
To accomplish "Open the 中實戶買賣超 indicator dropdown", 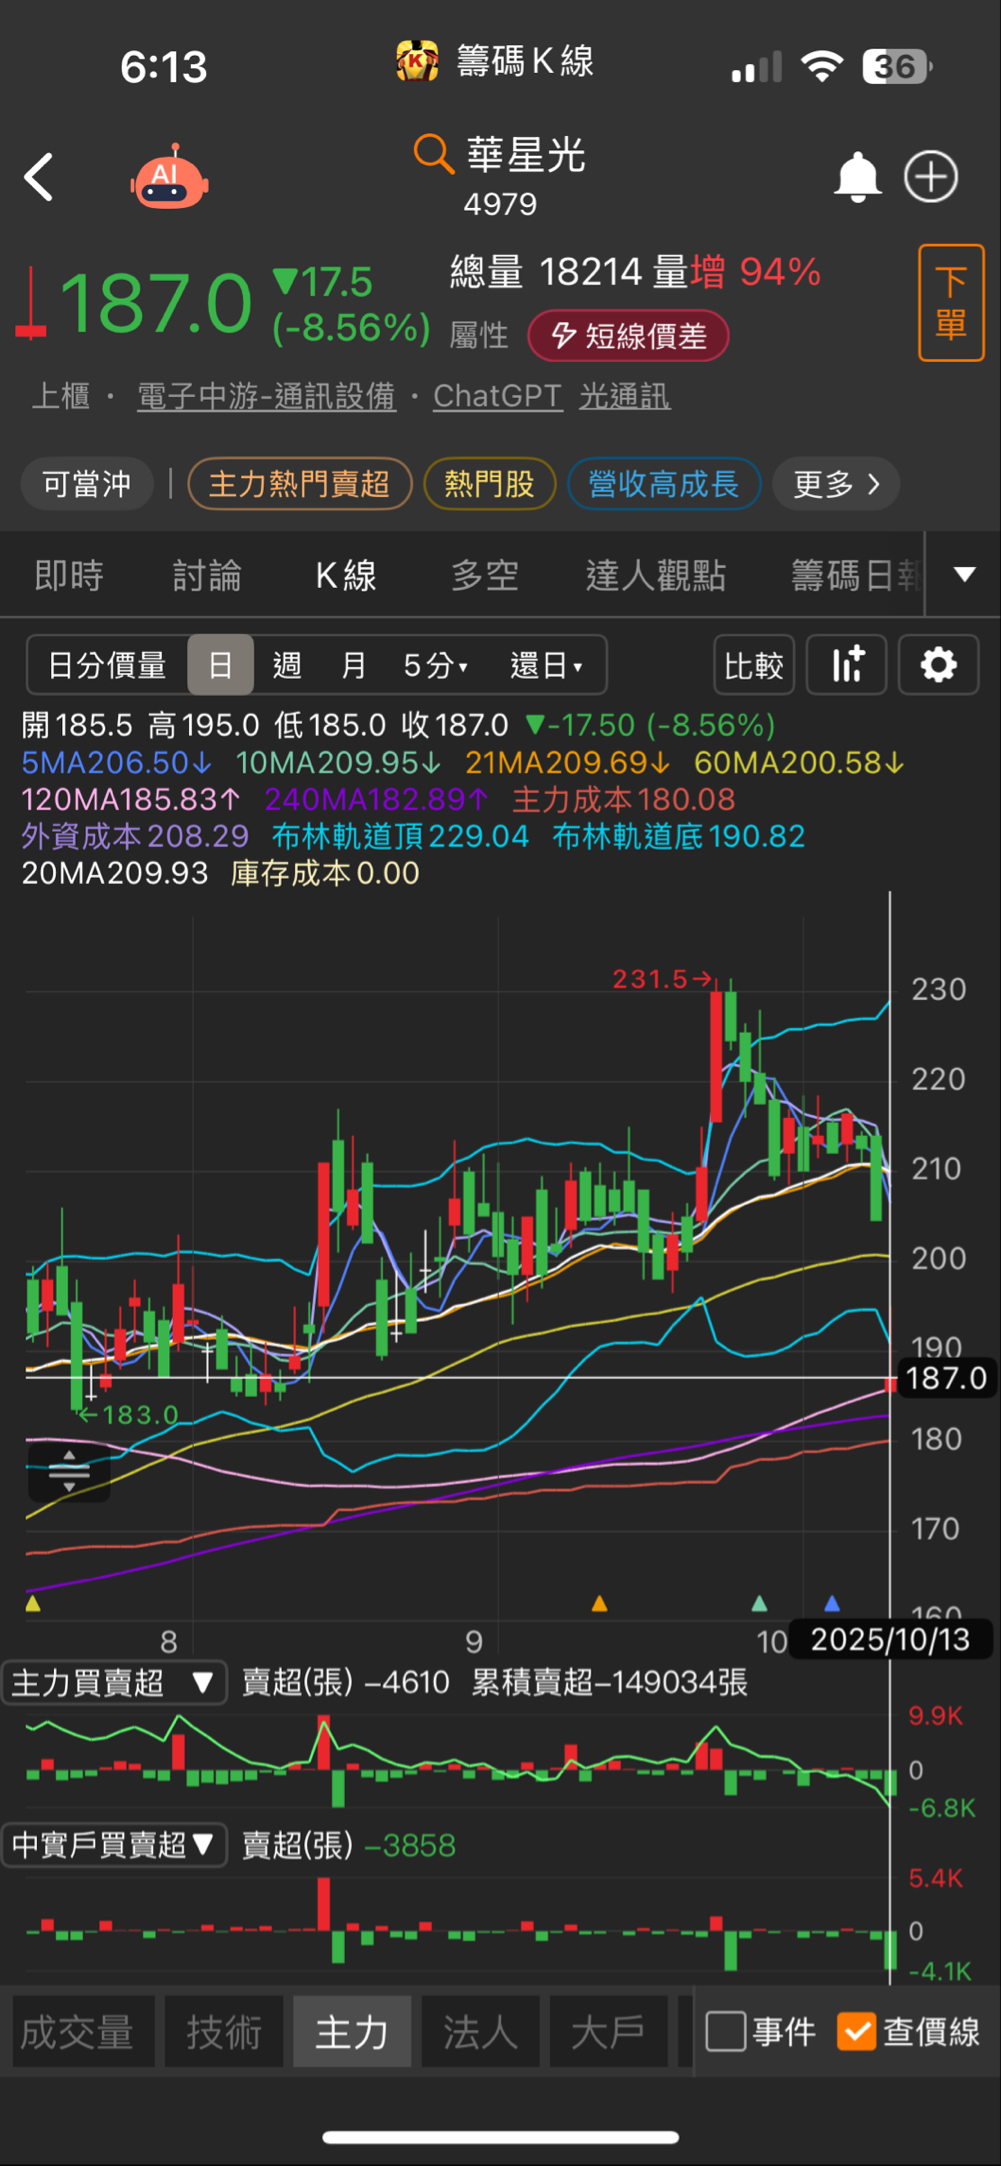I will coord(114,1844).
